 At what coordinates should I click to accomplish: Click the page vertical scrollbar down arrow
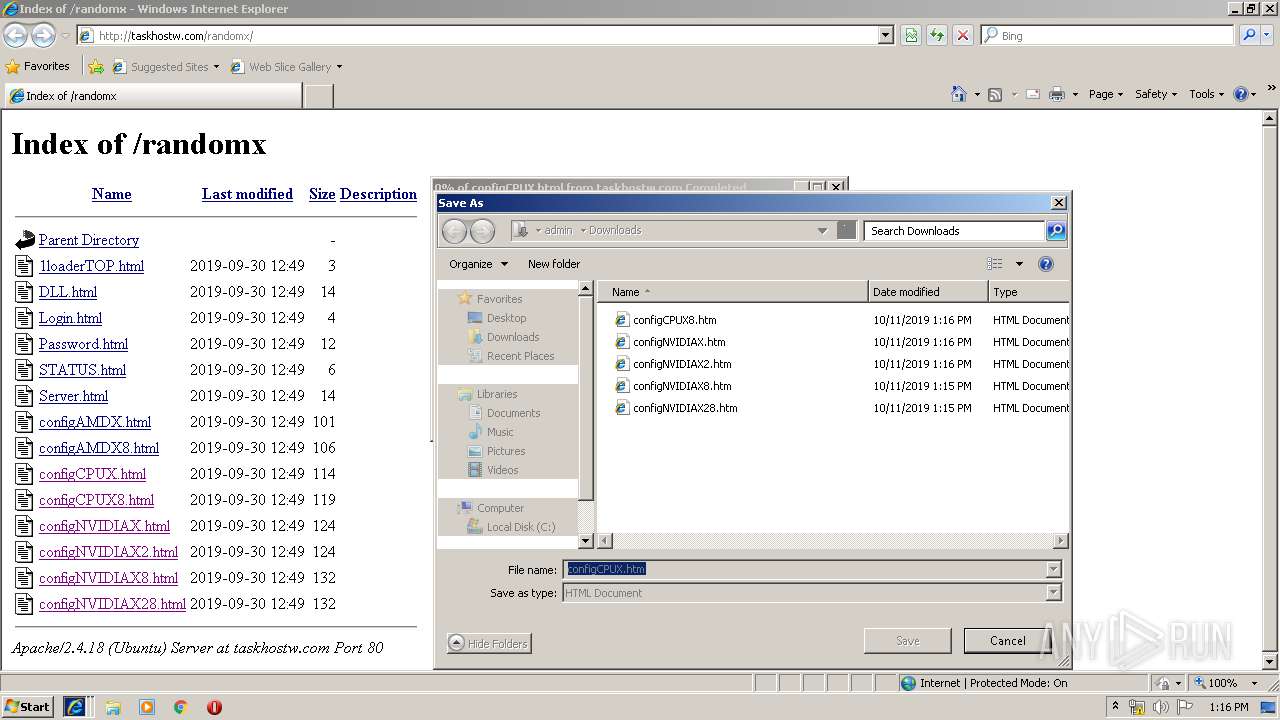point(1271,661)
